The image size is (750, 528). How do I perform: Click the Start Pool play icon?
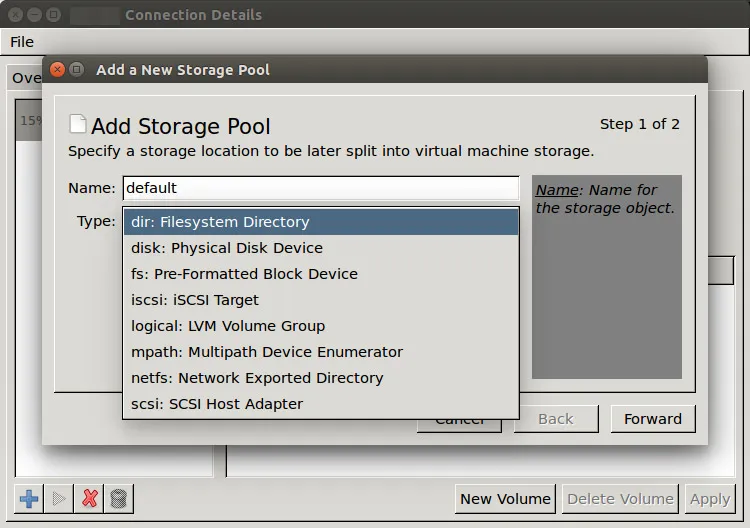pyautogui.click(x=59, y=498)
